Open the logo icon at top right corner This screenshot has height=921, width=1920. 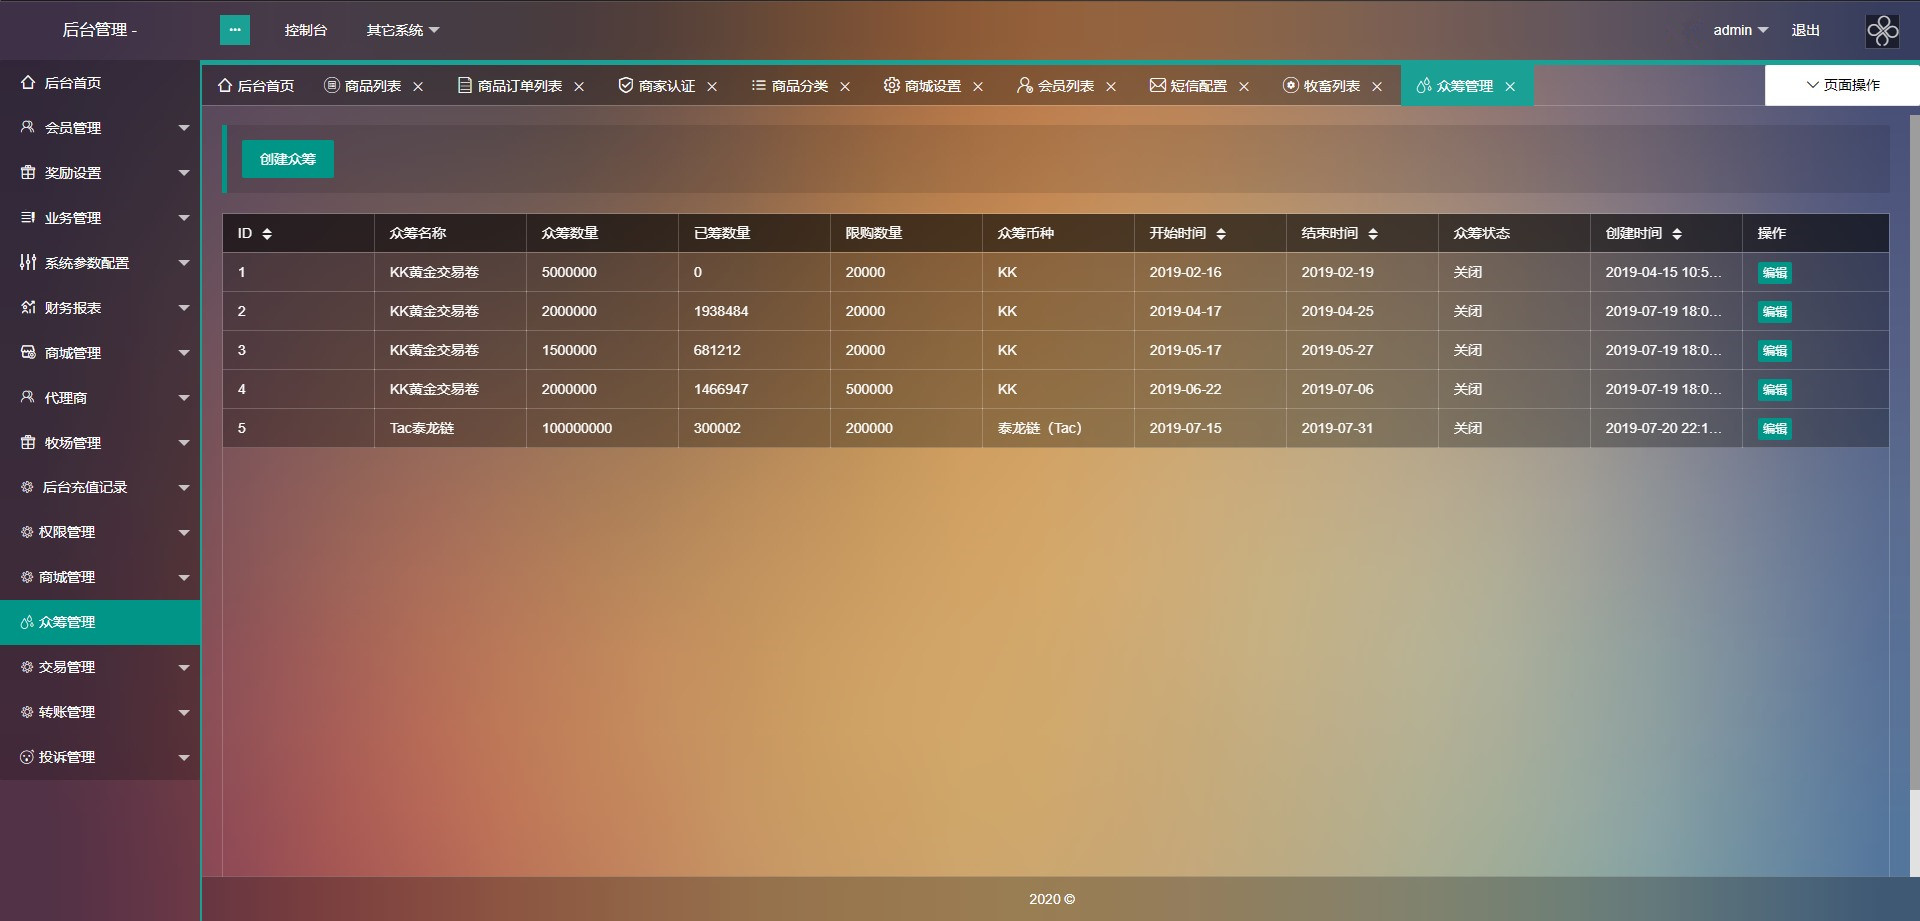(x=1881, y=30)
